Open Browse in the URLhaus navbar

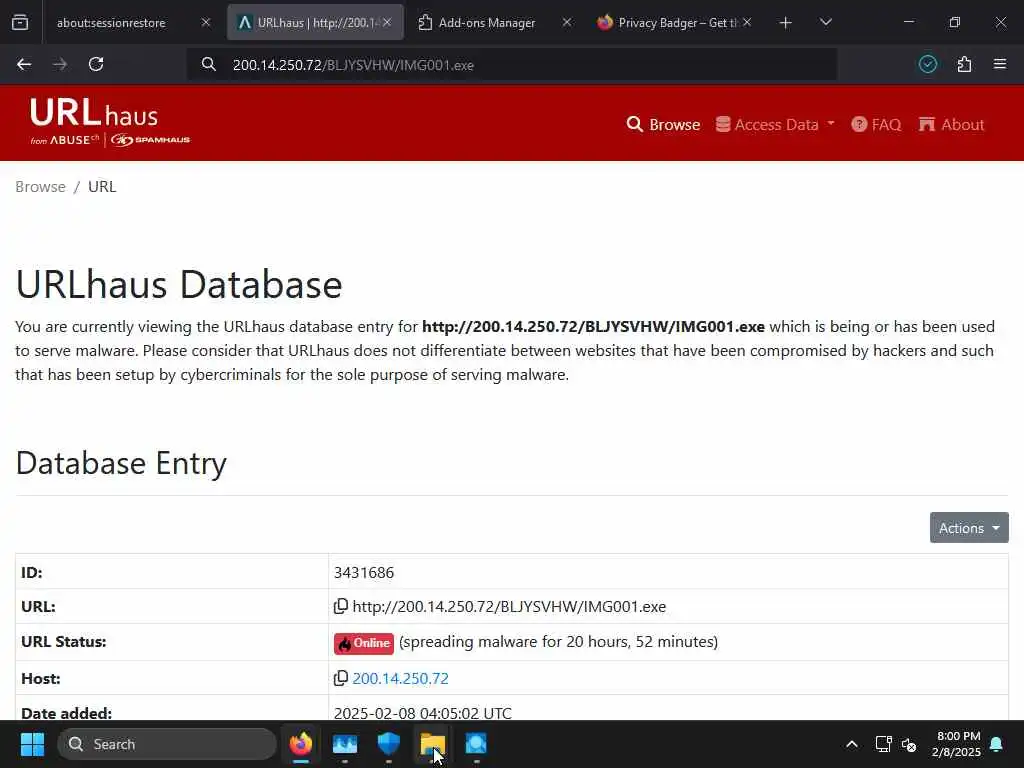click(x=663, y=124)
